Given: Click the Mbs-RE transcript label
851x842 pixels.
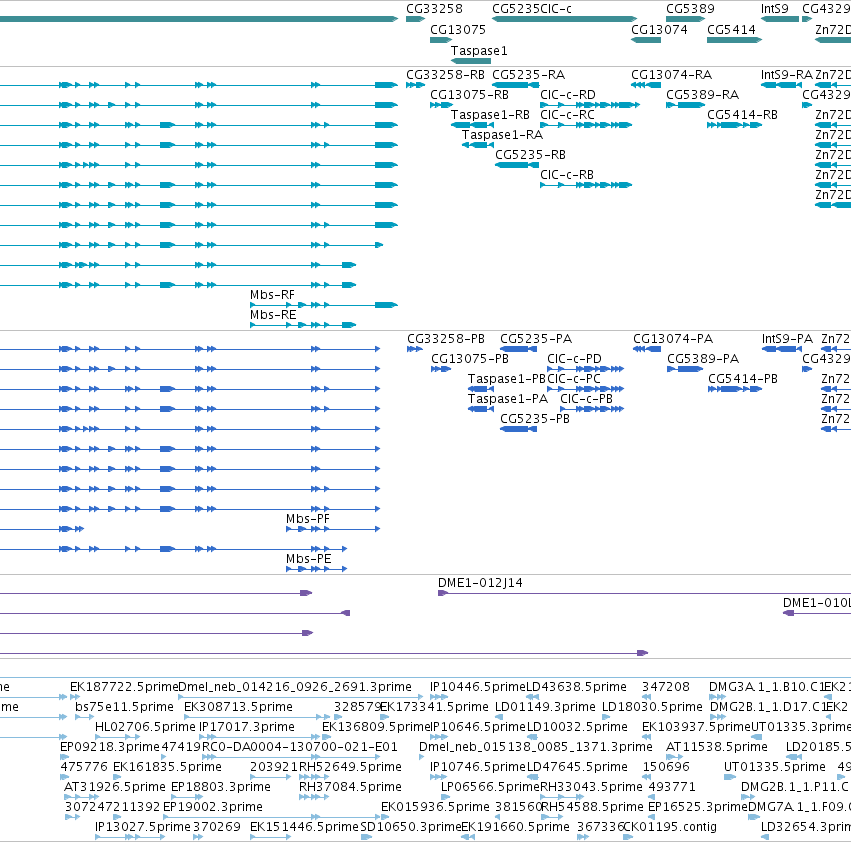Looking at the screenshot, I should click(x=273, y=315).
